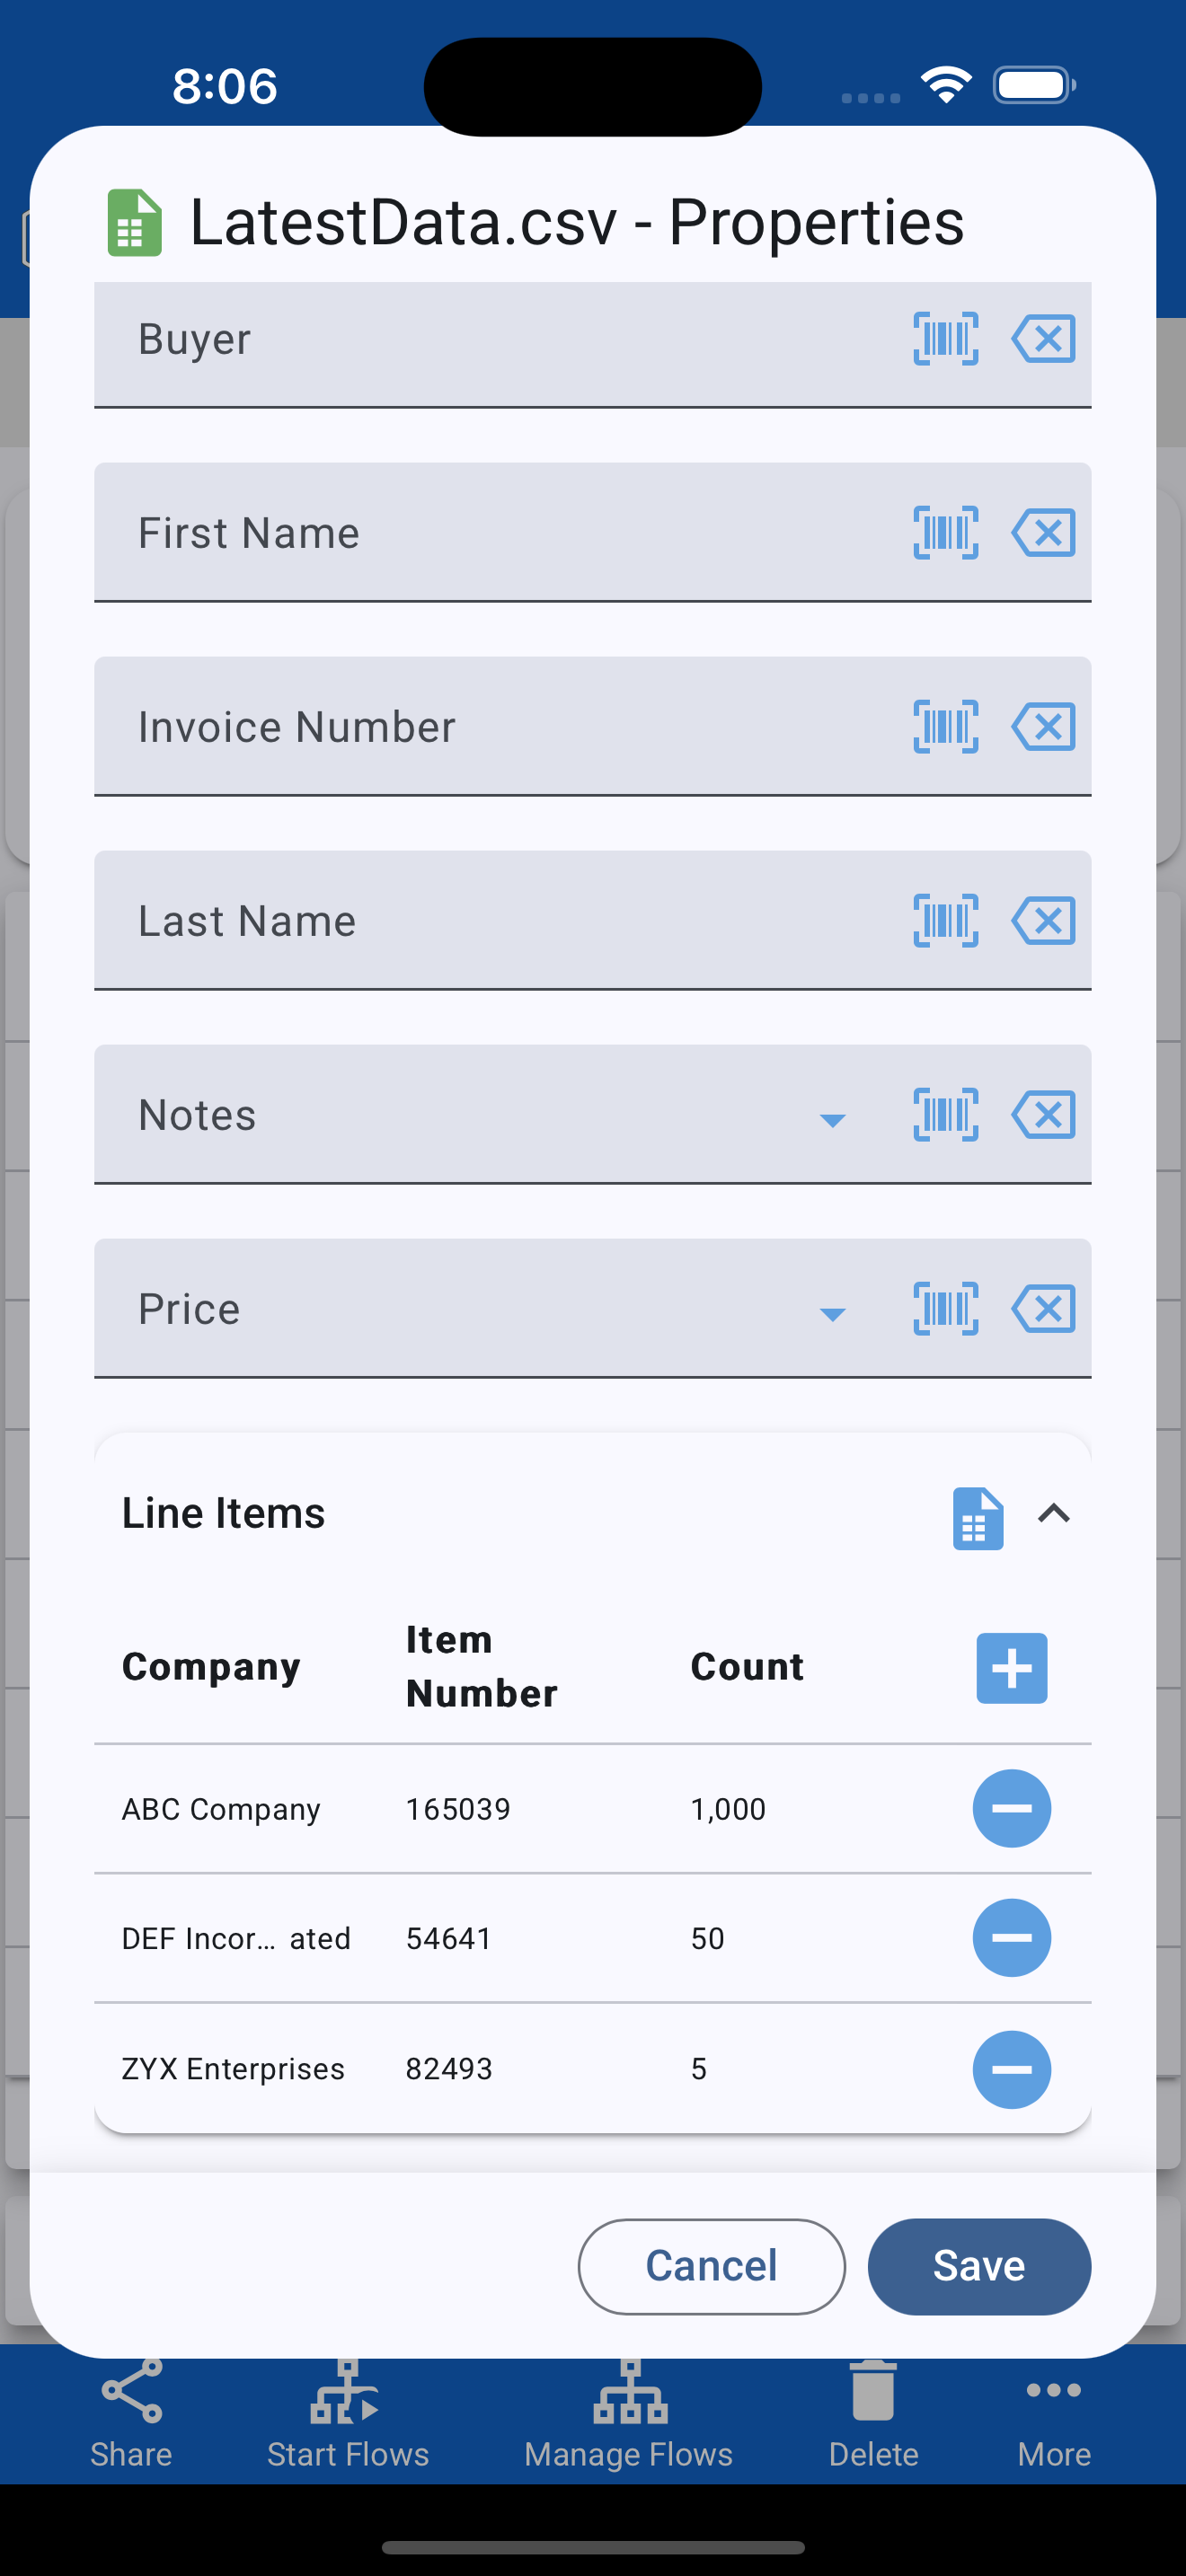This screenshot has height=2576, width=1186.
Task: Clear the Notes field
Action: coord(1043,1114)
